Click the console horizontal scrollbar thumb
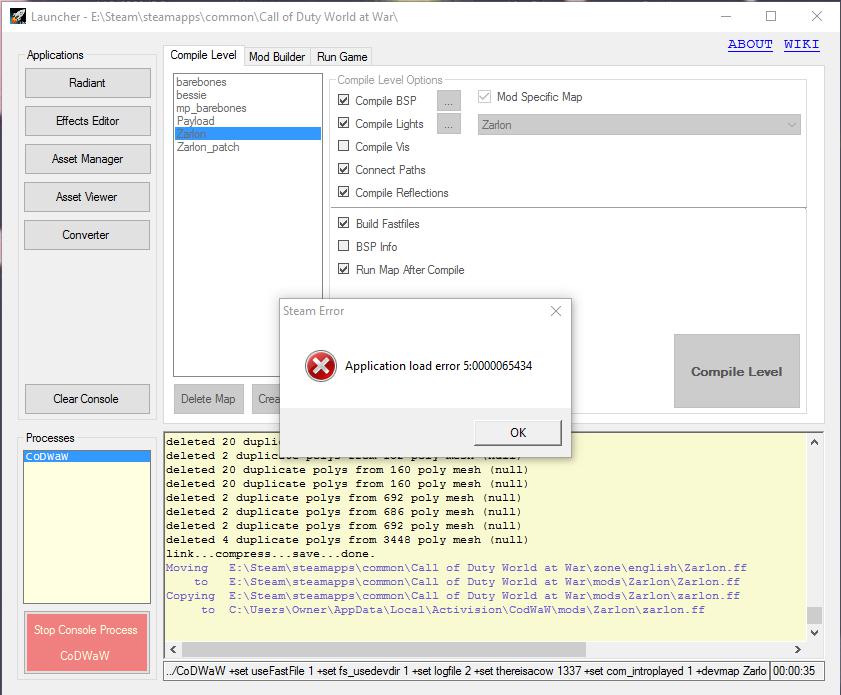The image size is (841, 695). pyautogui.click(x=383, y=649)
